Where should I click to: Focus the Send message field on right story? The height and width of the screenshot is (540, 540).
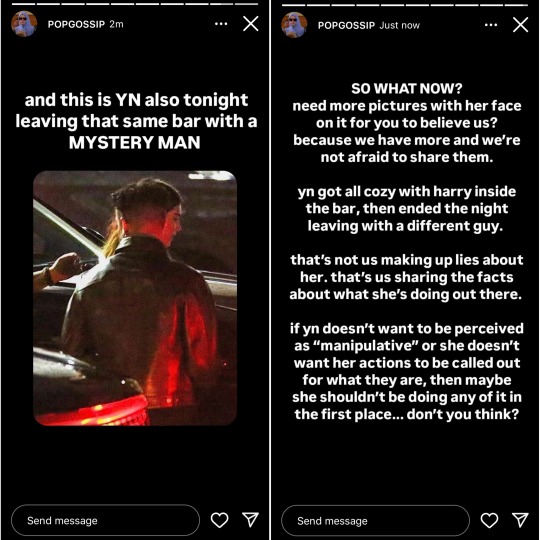pyautogui.click(x=375, y=520)
